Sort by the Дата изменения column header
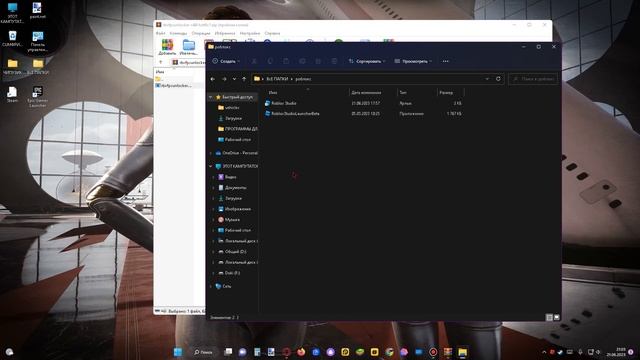Image resolution: width=640 pixels, height=360 pixels. coord(366,93)
